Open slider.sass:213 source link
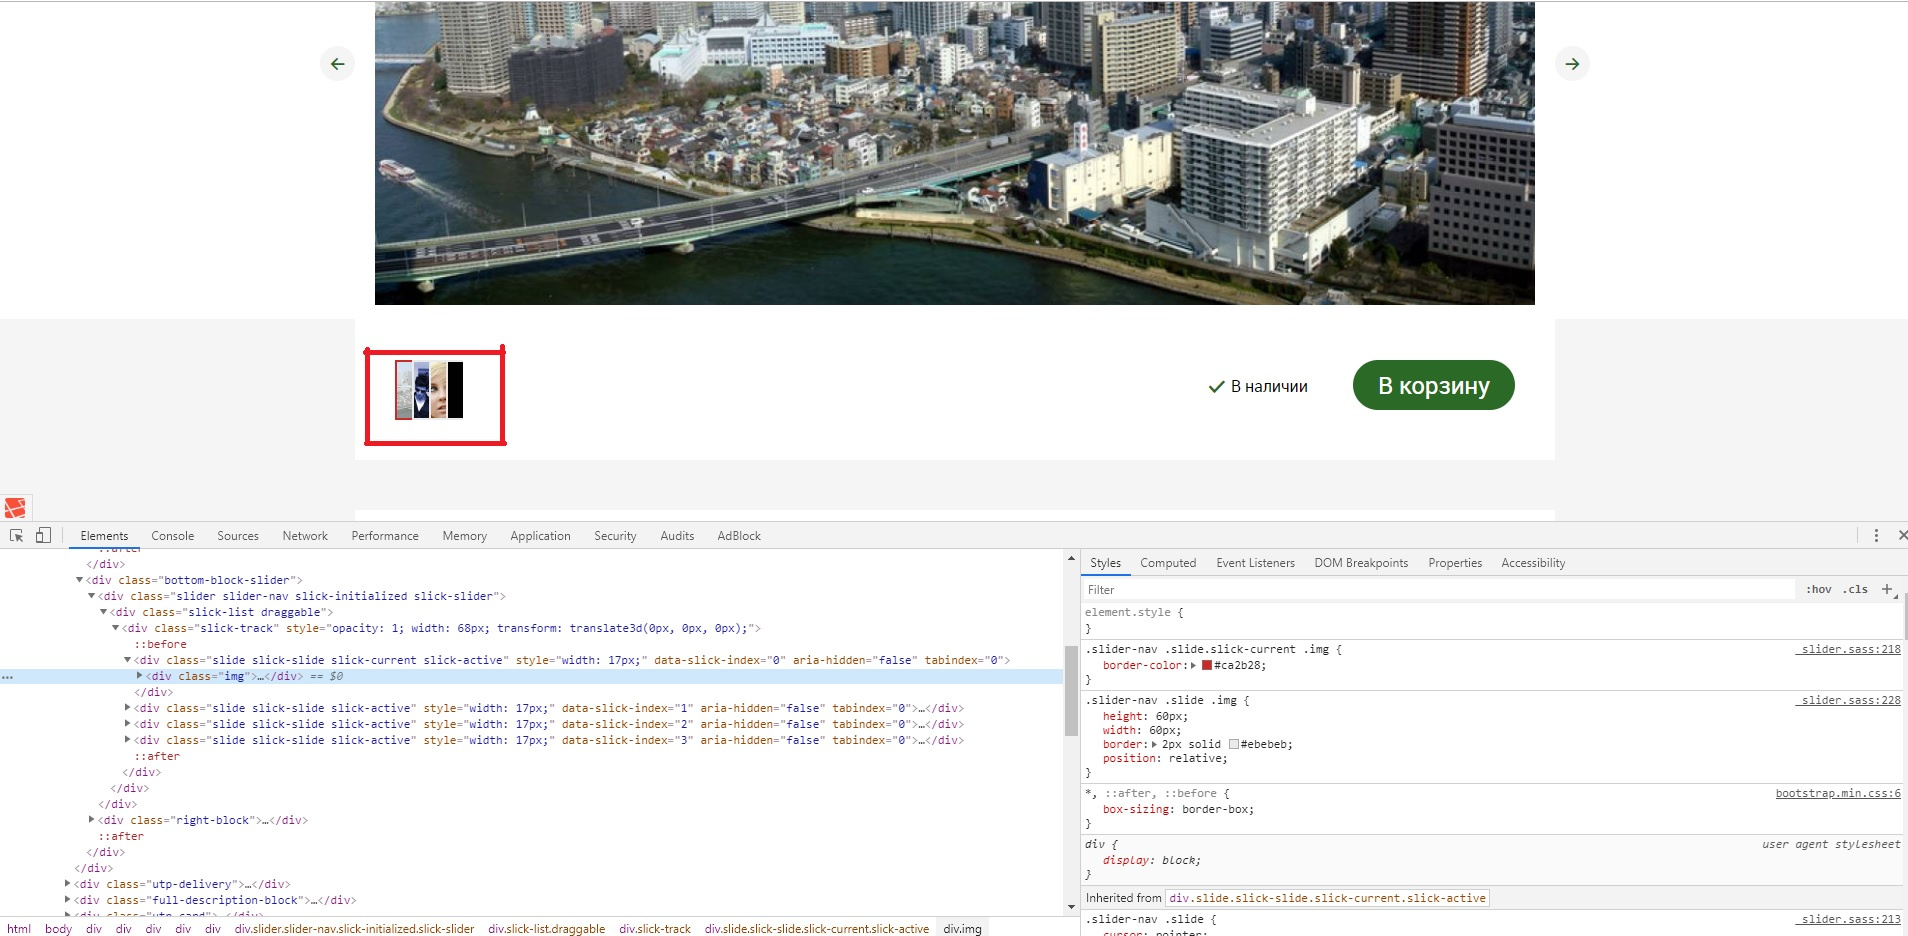 (x=1848, y=919)
